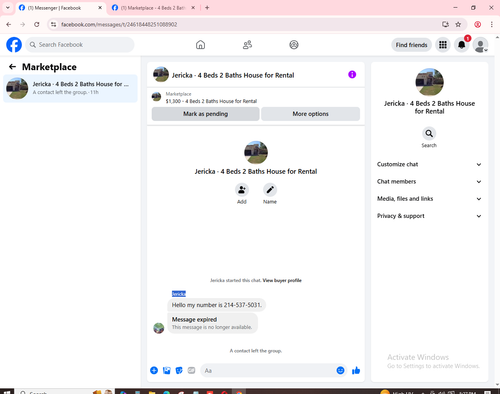The height and width of the screenshot is (394, 500).
Task: Click the Home icon in top navigation
Action: point(200,45)
